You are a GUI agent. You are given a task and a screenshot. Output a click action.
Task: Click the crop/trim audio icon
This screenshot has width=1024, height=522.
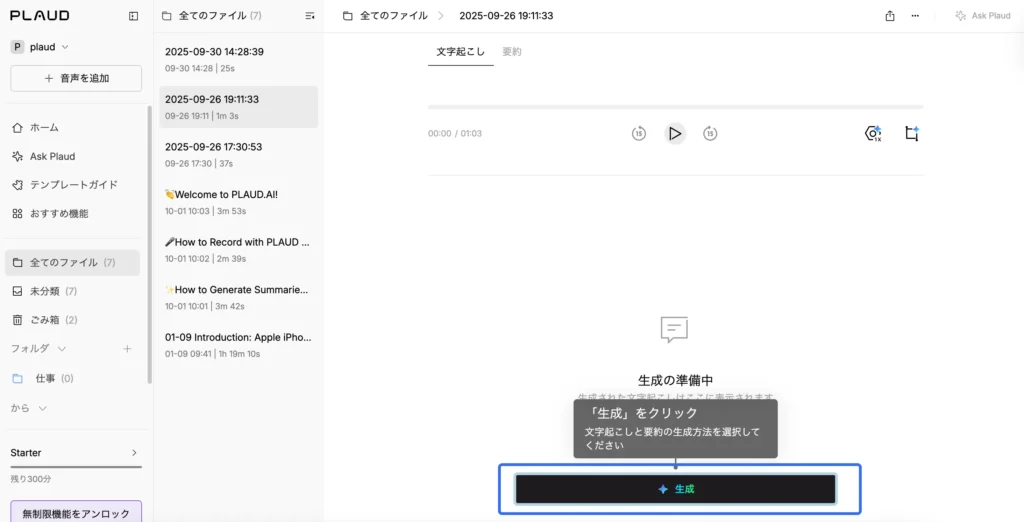[x=911, y=133]
